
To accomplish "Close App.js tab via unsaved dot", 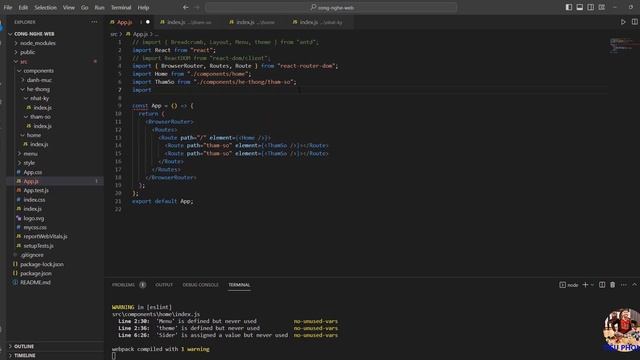I will 148,22.
